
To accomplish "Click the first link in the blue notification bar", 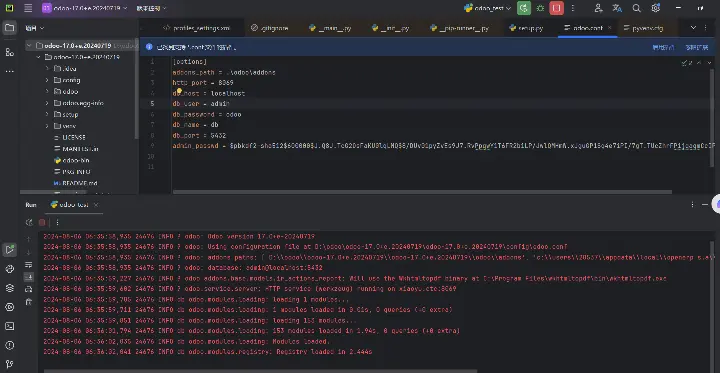I will point(664,47).
